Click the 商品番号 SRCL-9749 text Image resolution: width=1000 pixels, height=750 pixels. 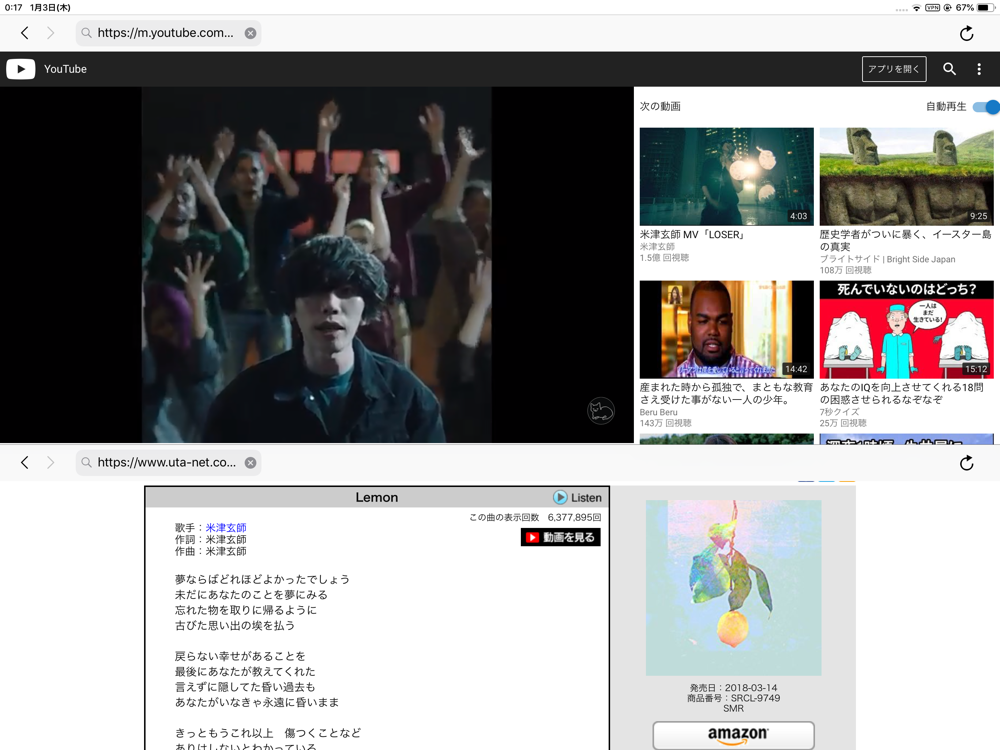pyautogui.click(x=733, y=698)
